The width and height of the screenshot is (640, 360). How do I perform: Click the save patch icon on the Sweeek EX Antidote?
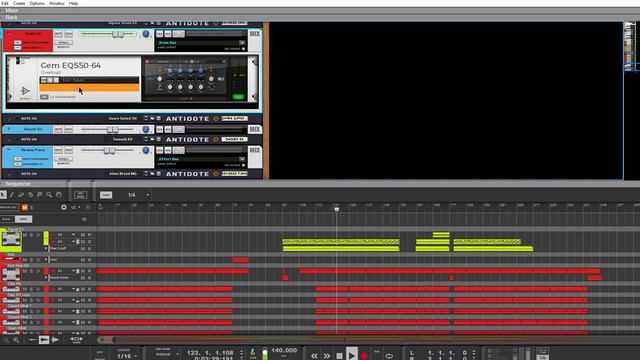(158, 139)
